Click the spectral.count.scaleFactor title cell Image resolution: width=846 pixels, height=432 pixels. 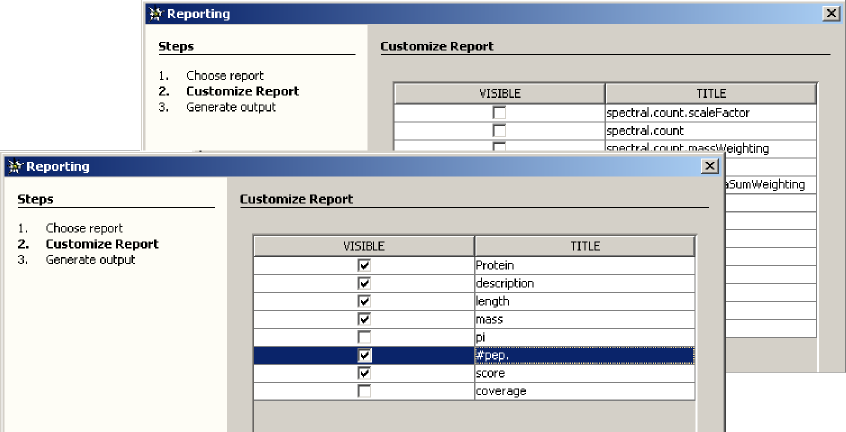(x=710, y=113)
